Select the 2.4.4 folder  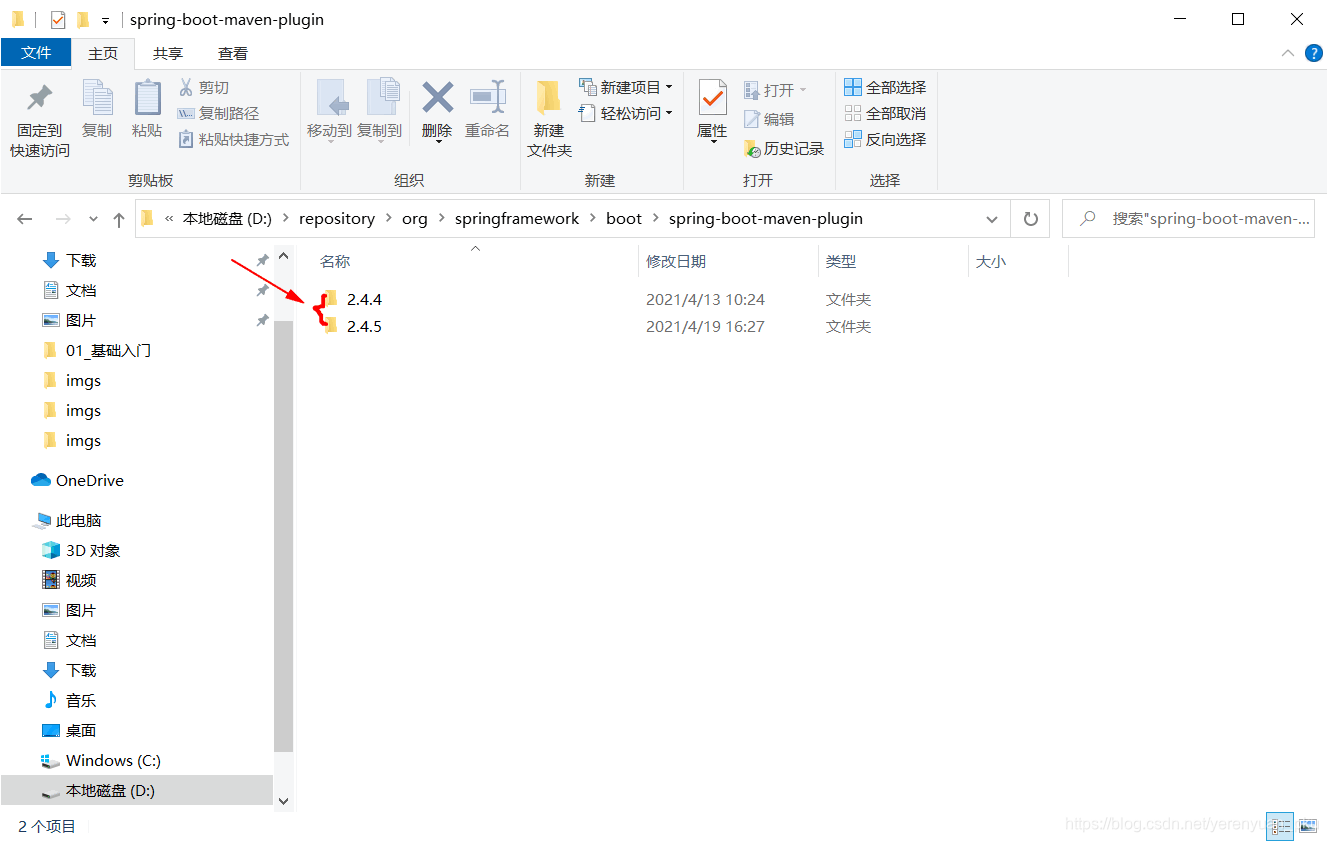[364, 299]
